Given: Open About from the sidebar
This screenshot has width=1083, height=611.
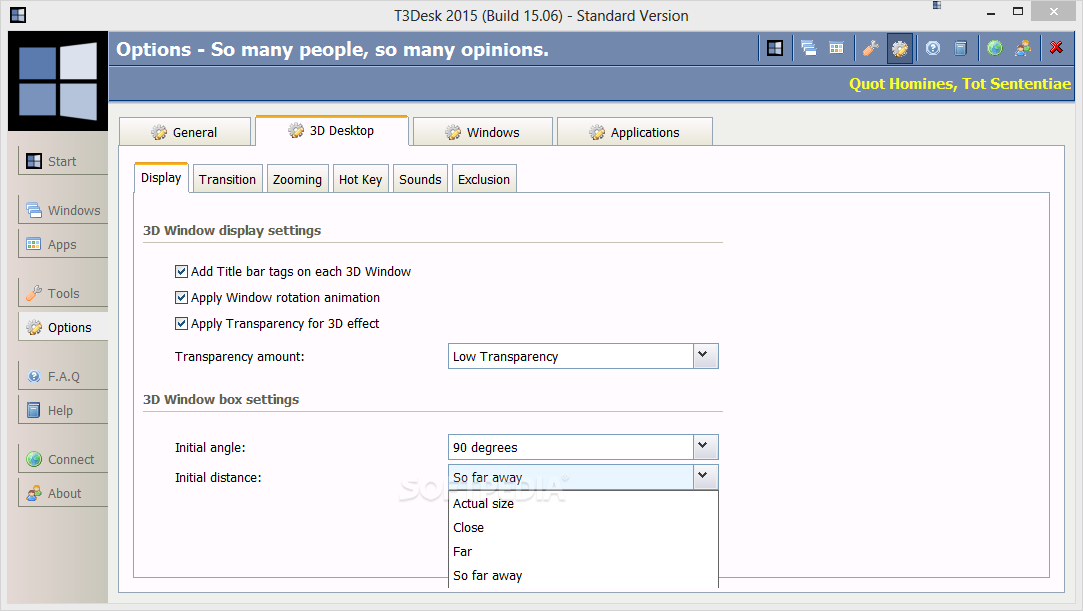Looking at the screenshot, I should click(x=63, y=492).
